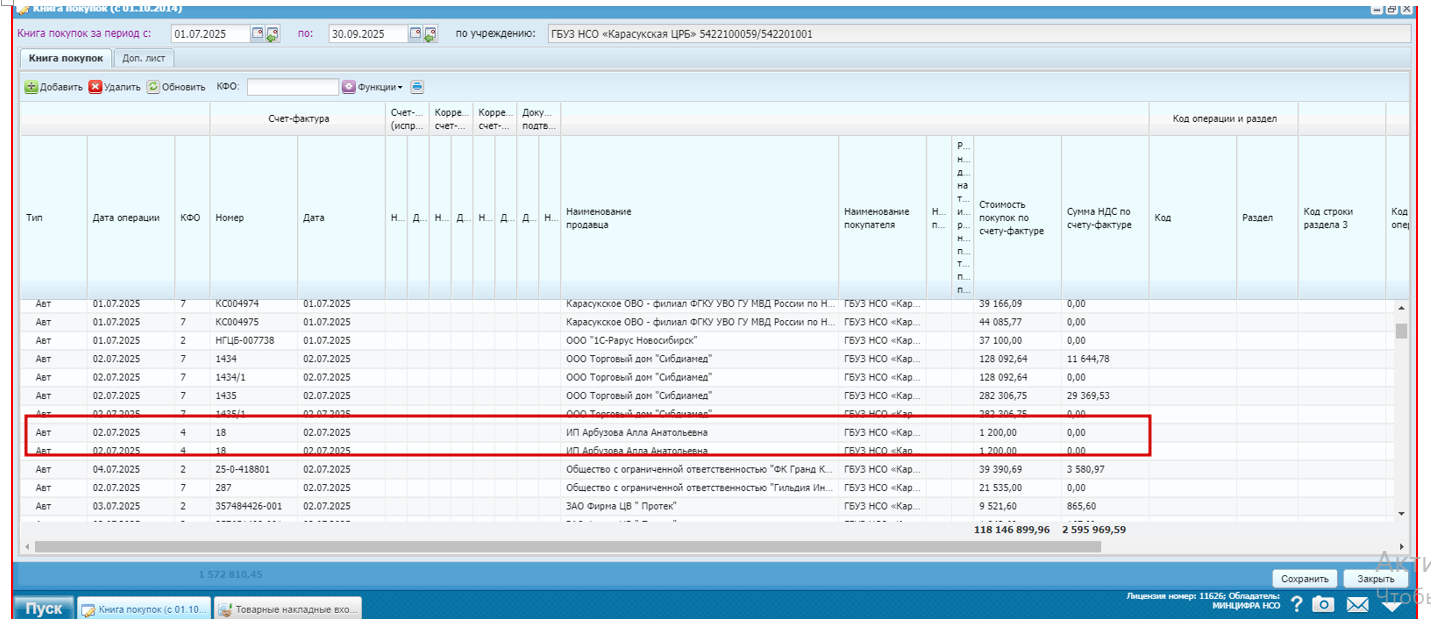Select the invoice number cell НГЦБ-007738
The image size is (1431, 619).
pyautogui.click(x=254, y=340)
